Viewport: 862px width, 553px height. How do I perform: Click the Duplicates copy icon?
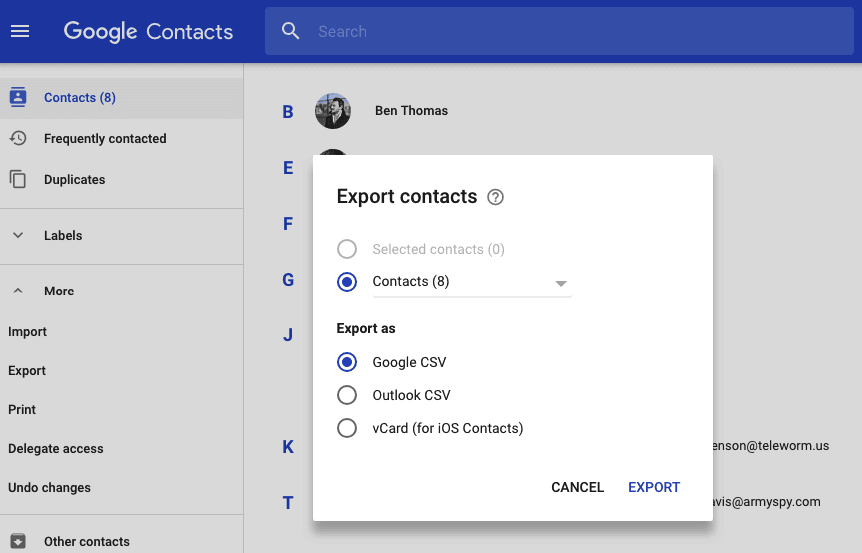coord(18,179)
